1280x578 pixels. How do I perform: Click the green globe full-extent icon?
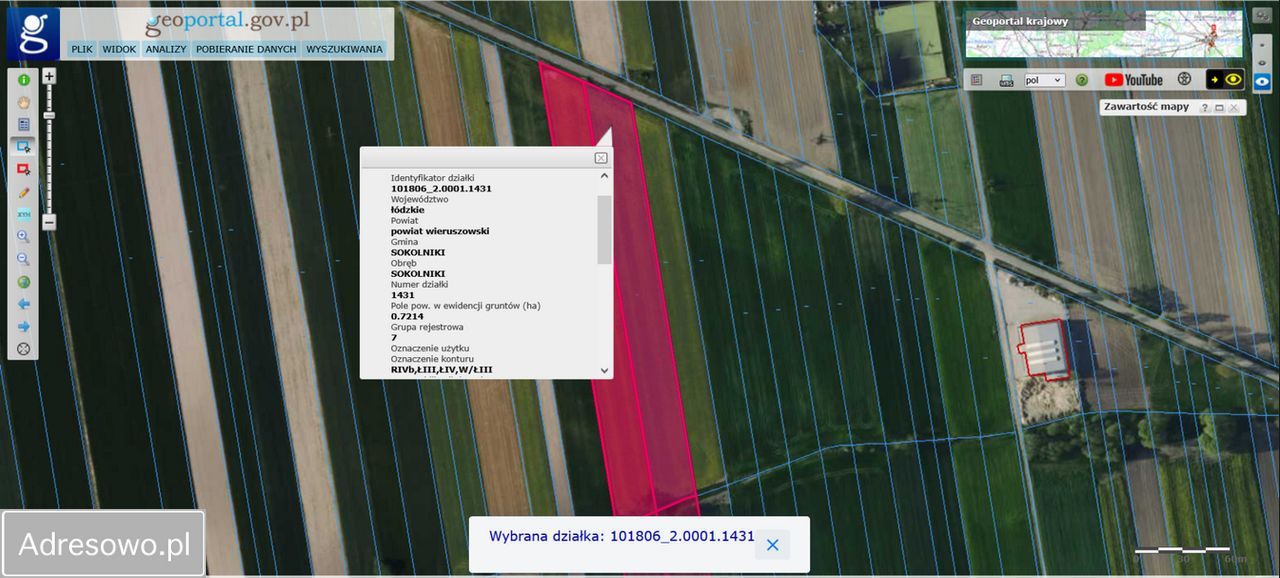coord(23,282)
